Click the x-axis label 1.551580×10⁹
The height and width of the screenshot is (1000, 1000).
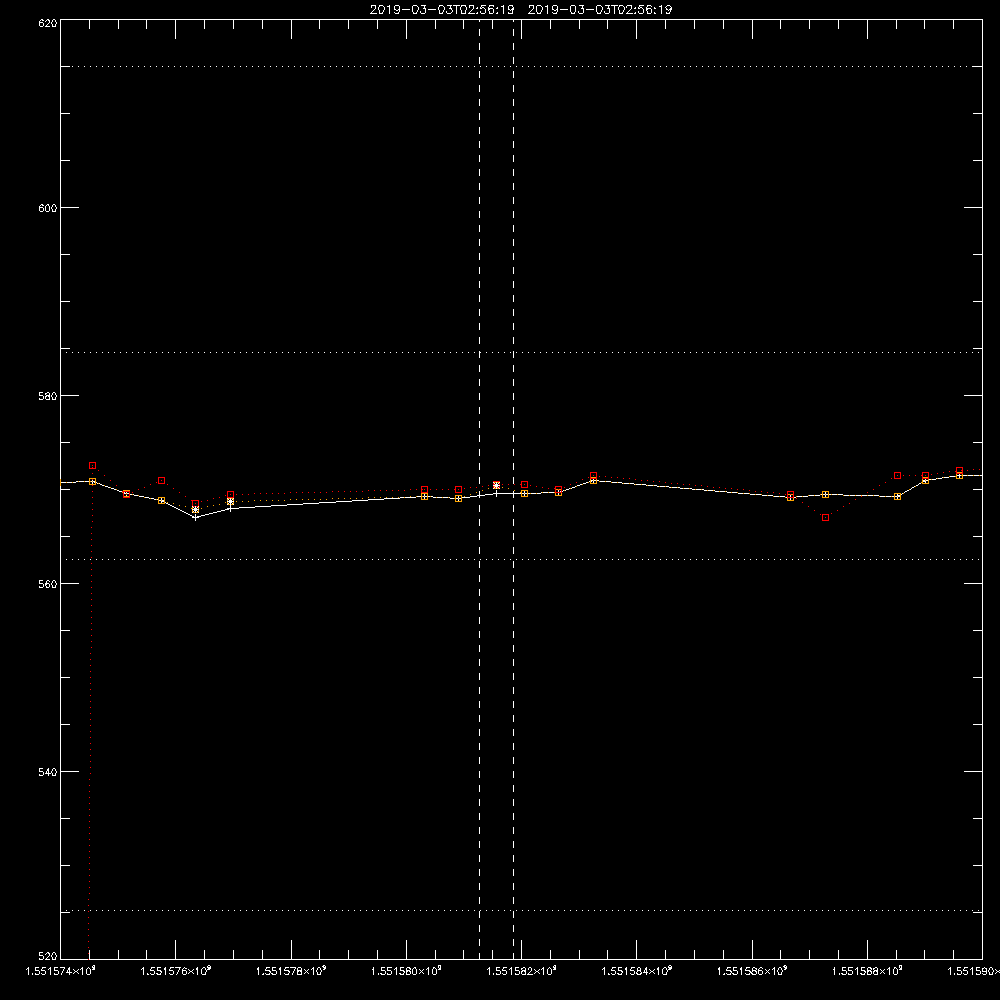pos(406,971)
